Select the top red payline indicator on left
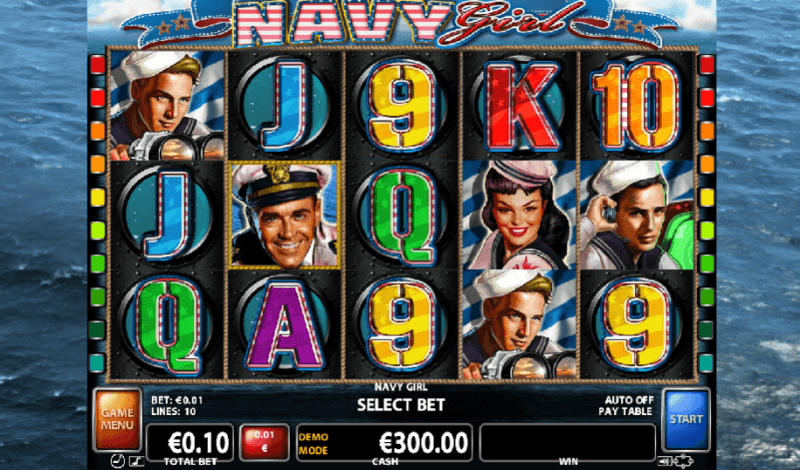The width and height of the screenshot is (800, 470). (97, 64)
